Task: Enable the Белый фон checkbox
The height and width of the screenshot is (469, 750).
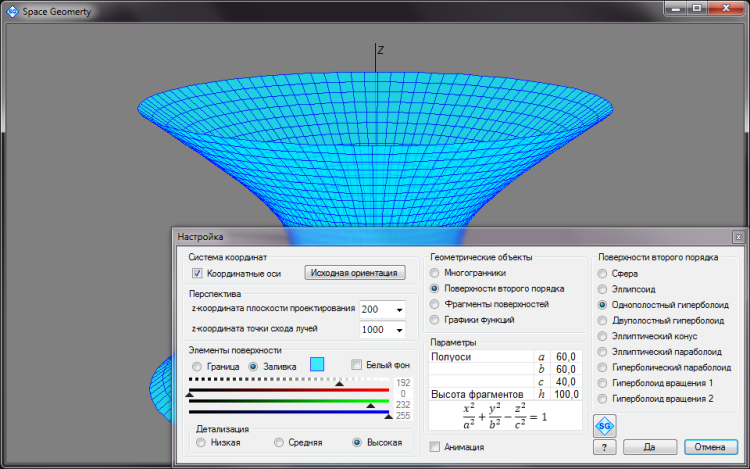Action: [x=356, y=366]
